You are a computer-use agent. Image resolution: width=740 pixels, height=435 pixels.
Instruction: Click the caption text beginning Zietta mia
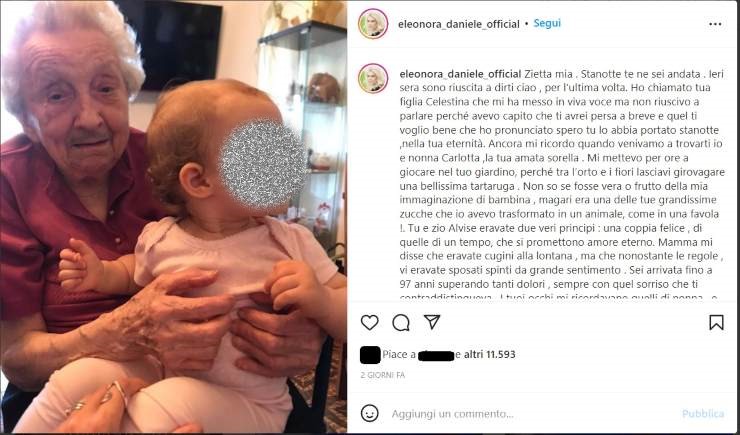pos(561,186)
